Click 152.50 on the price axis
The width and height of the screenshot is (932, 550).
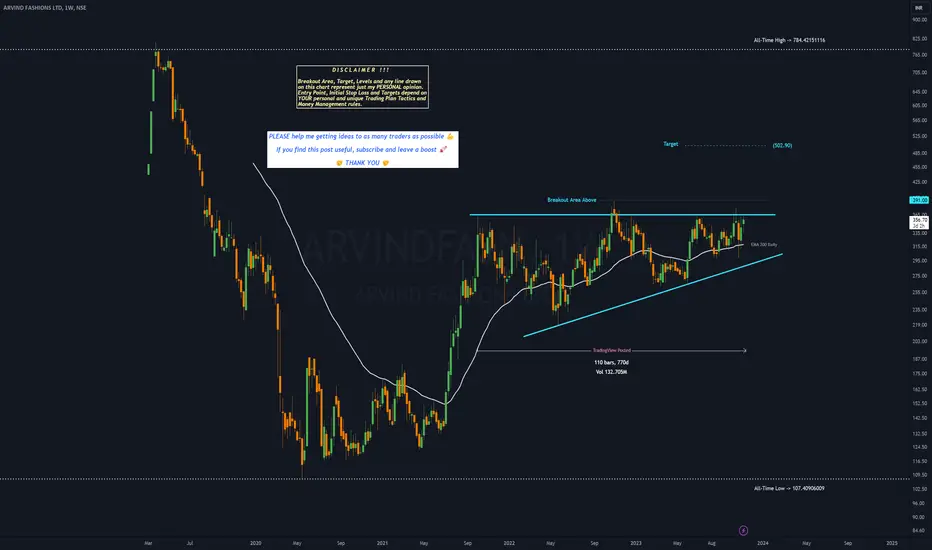tap(919, 403)
